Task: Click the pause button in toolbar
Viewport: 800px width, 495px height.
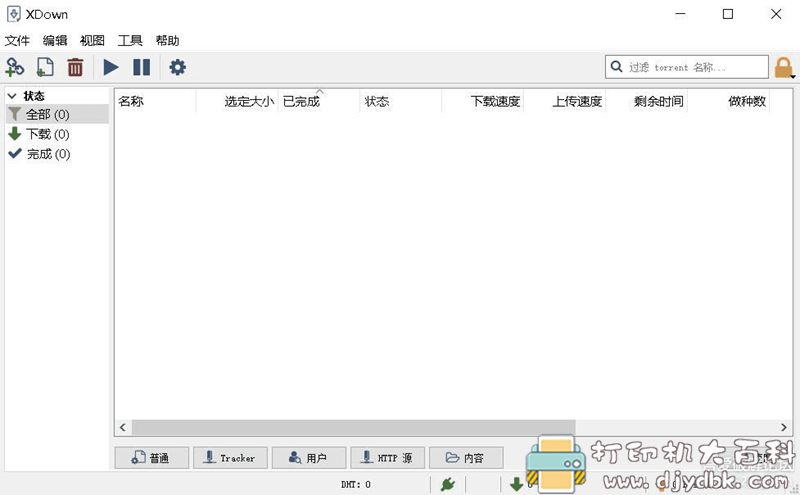Action: click(141, 67)
